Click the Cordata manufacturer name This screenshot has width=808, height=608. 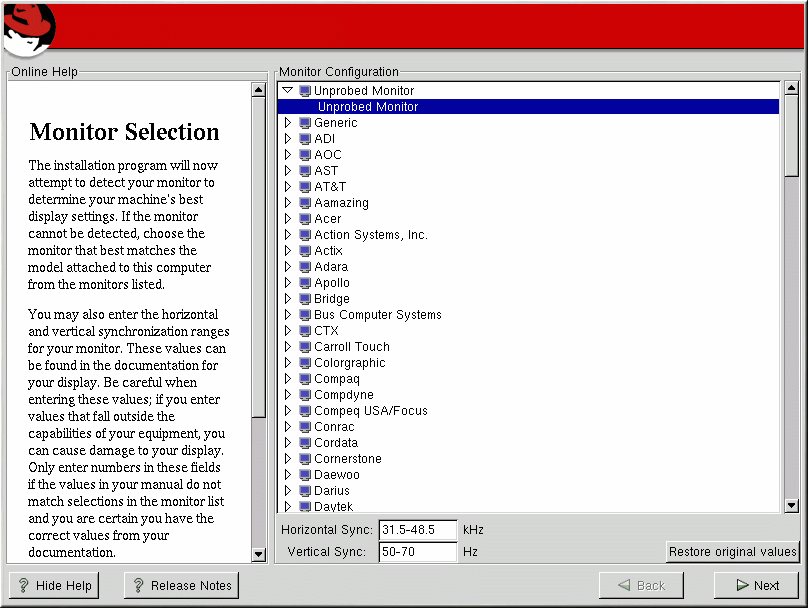[336, 443]
